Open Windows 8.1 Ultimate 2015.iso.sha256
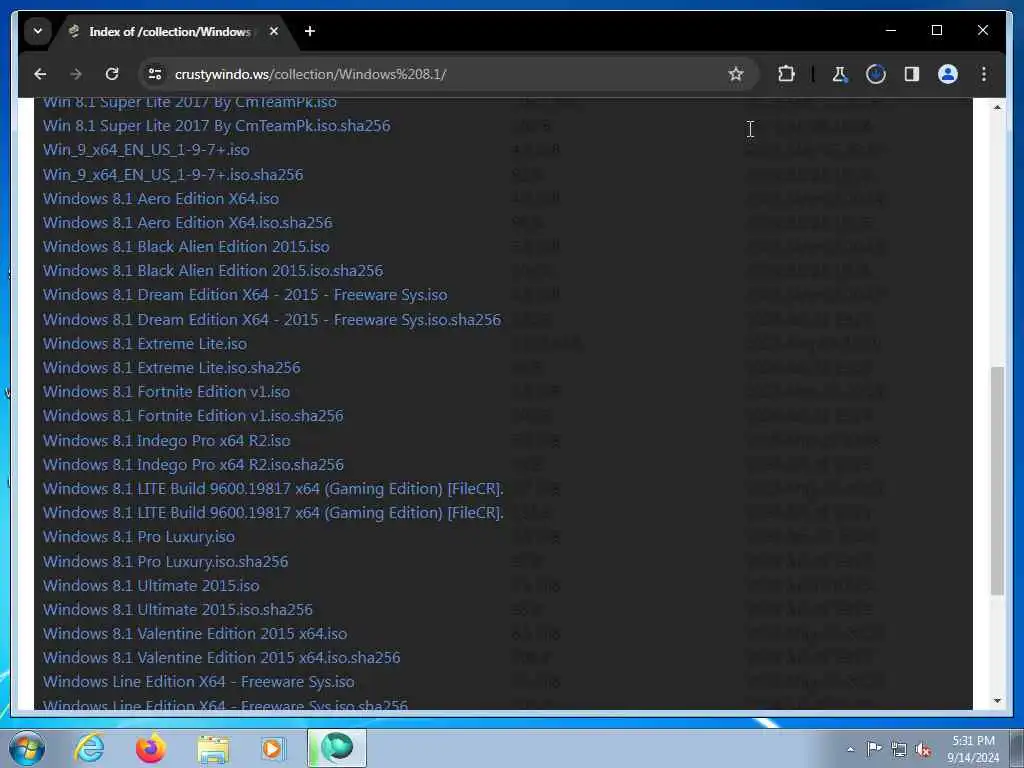 pyautogui.click(x=178, y=609)
